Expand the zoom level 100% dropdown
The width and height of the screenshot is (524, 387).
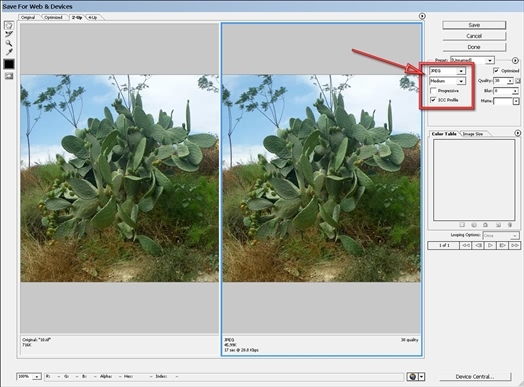29,377
